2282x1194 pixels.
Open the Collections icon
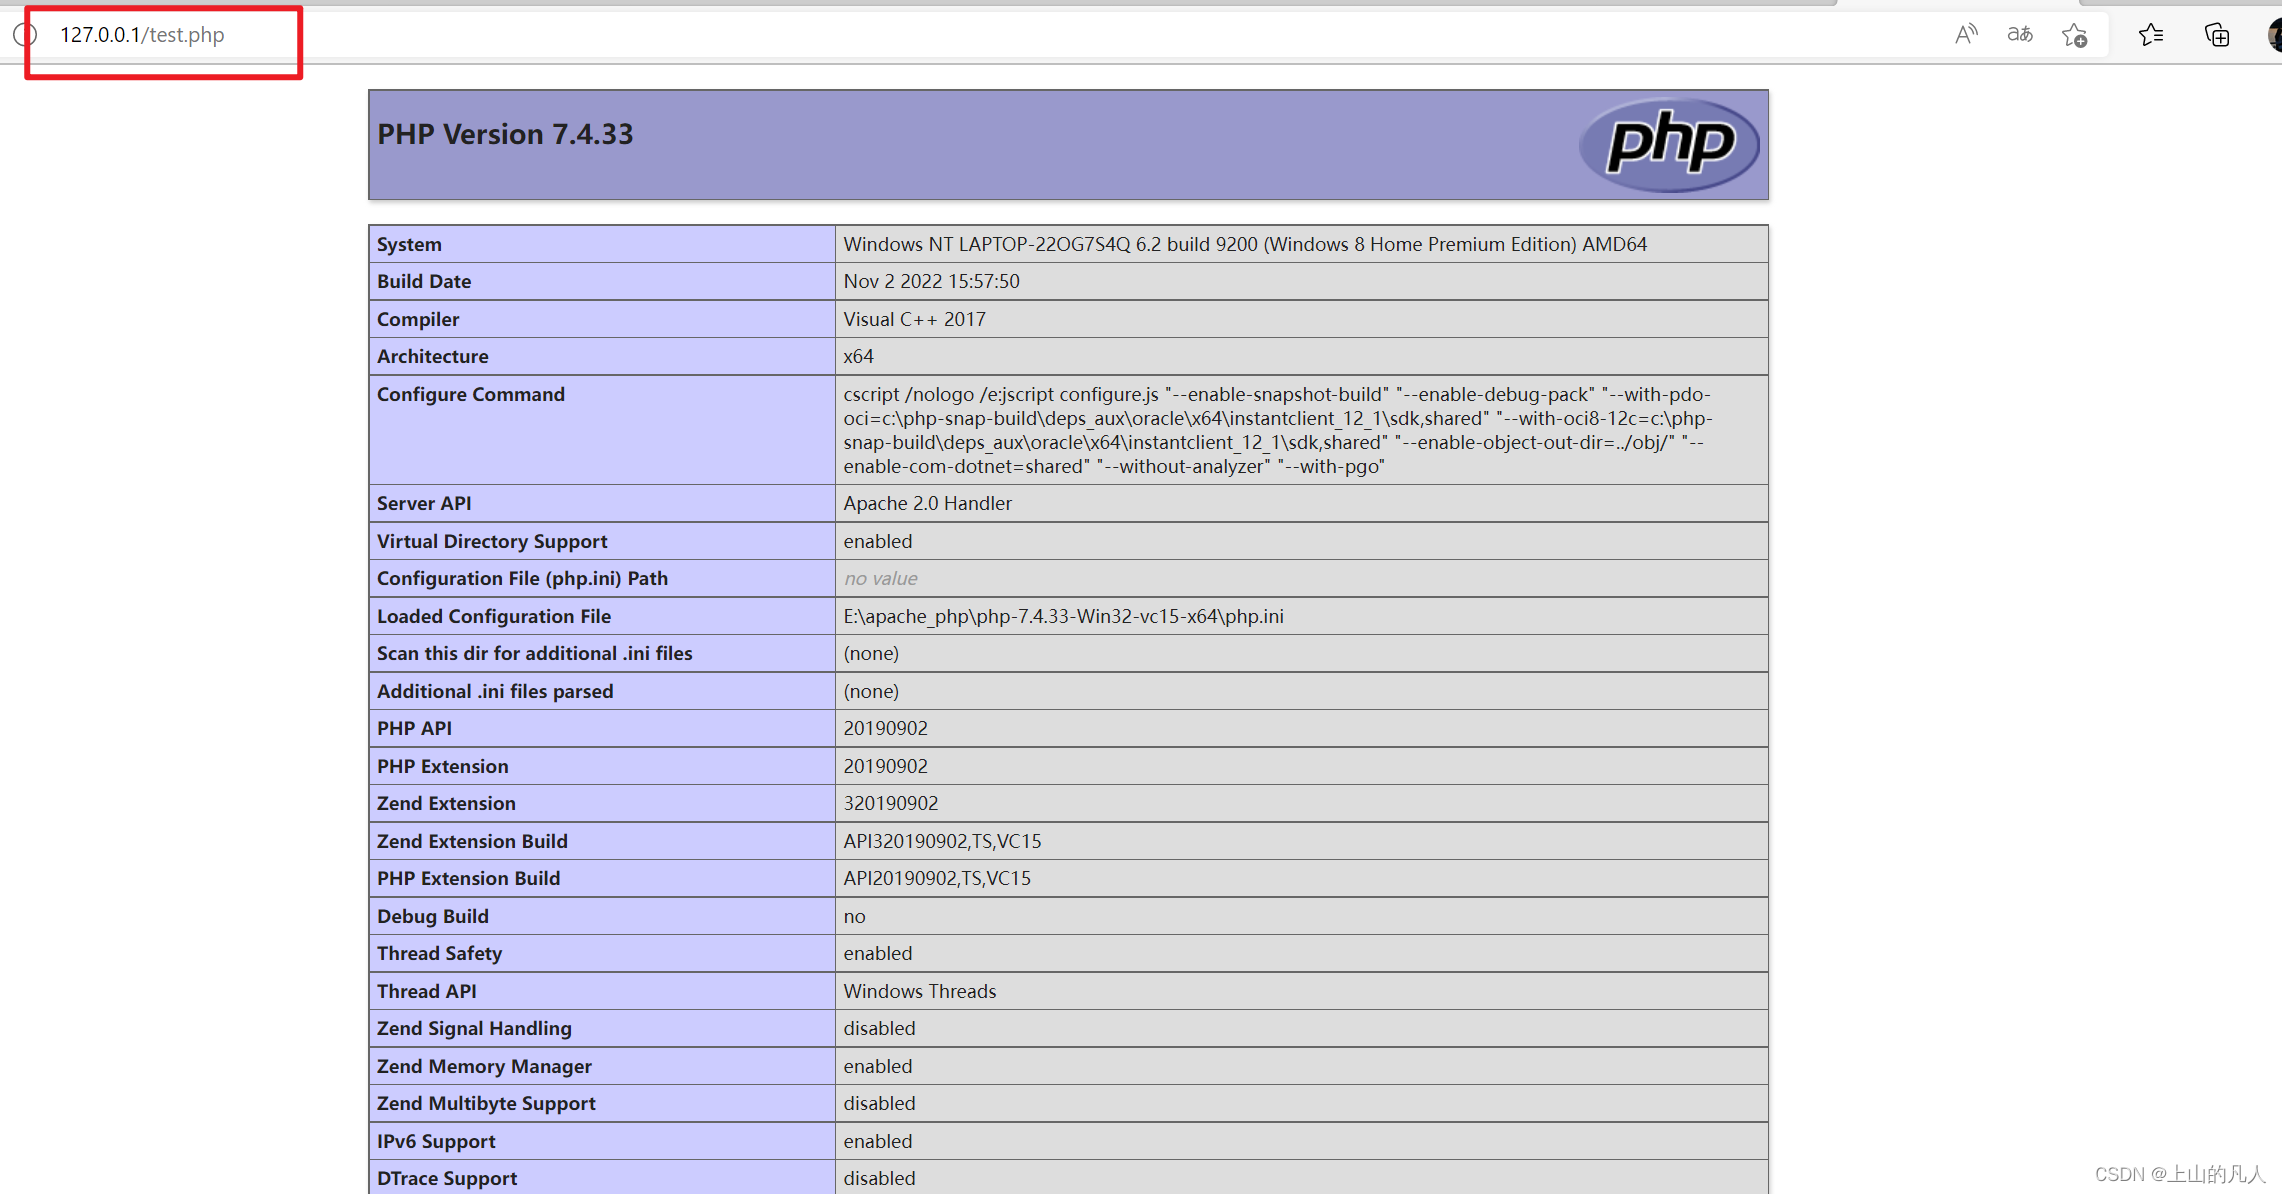click(2217, 35)
